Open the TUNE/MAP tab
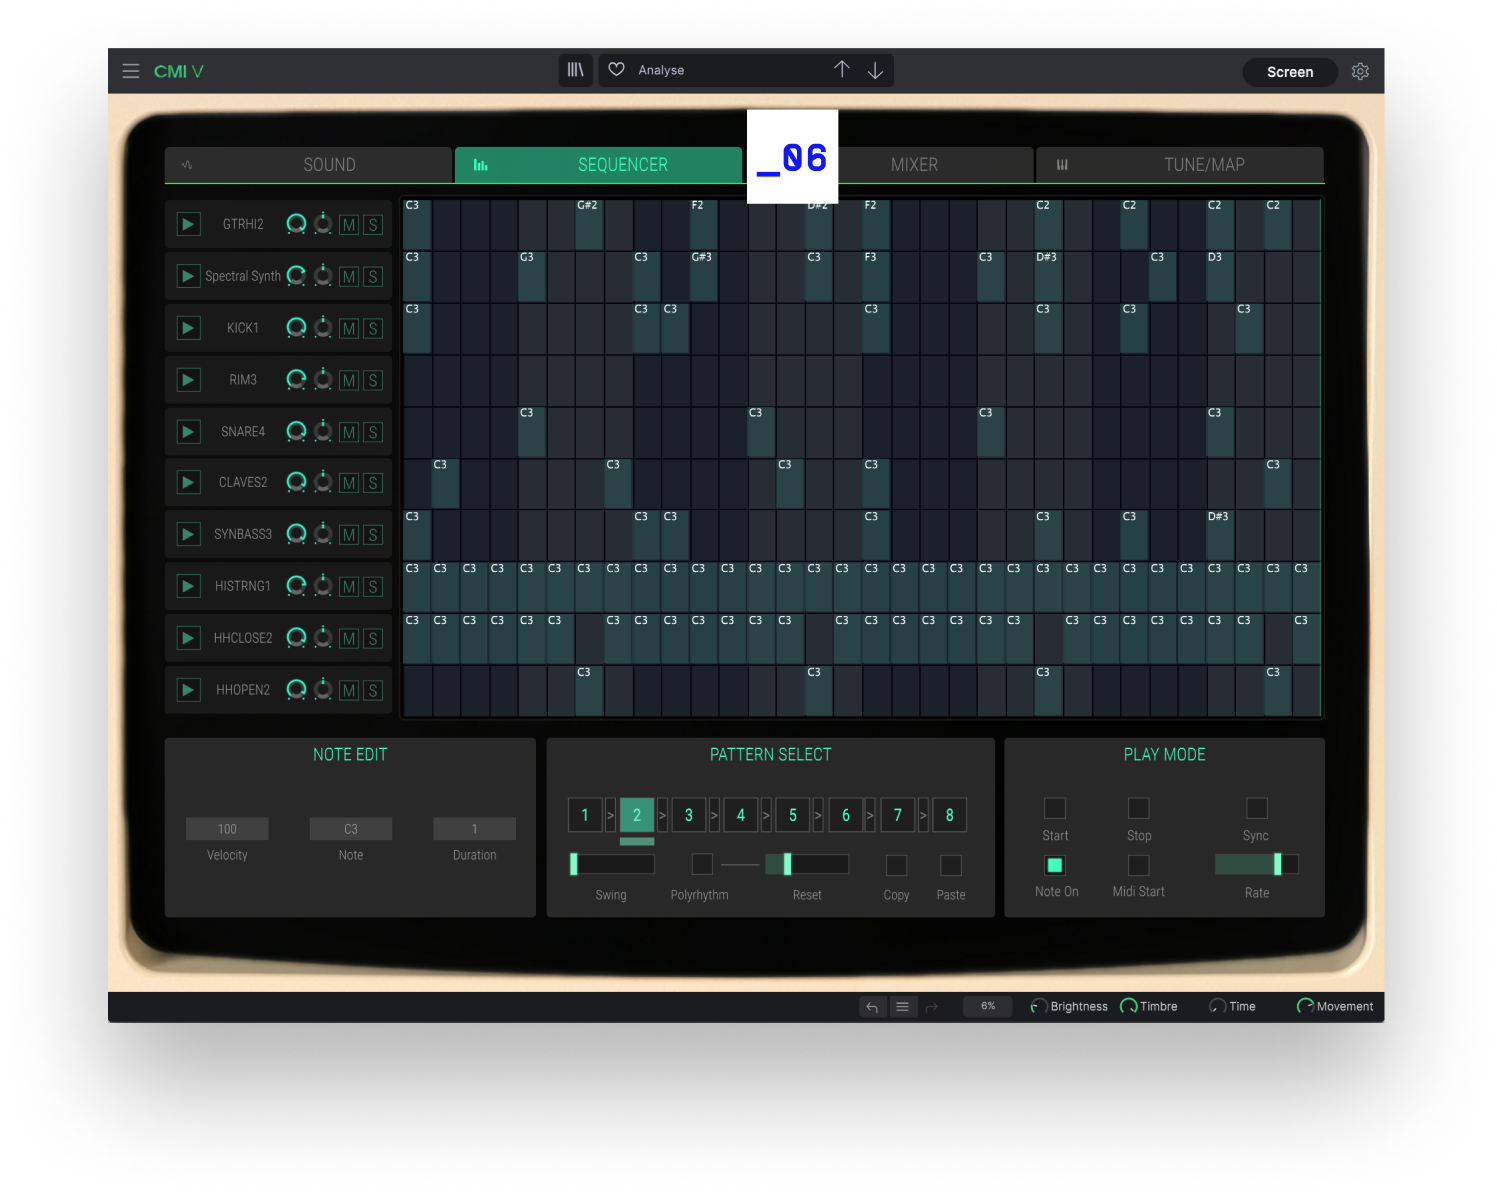The image size is (1497, 1196). 1203,165
